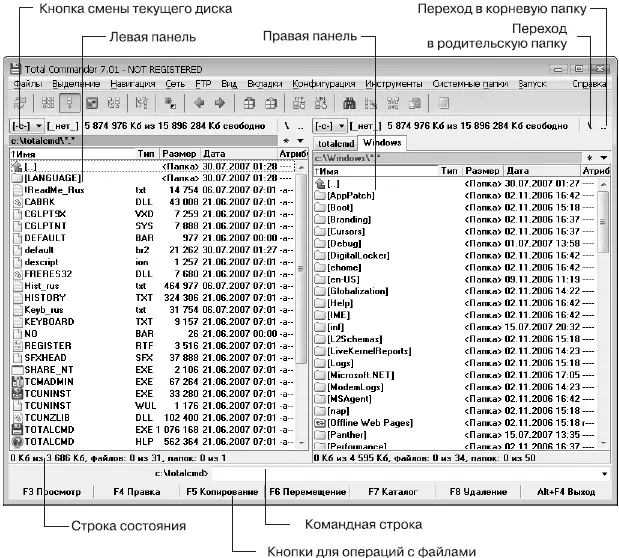Click F6 Перемещение button

[308, 492]
